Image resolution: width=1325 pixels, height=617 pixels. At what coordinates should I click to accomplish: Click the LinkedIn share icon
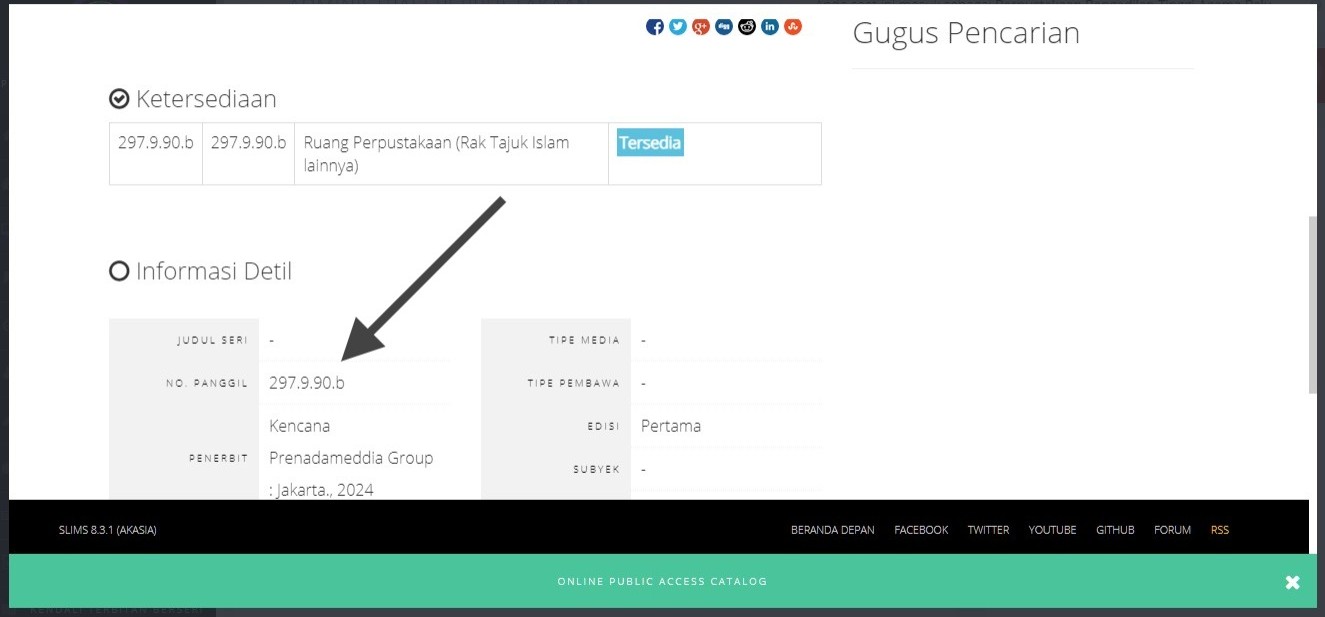tap(770, 27)
